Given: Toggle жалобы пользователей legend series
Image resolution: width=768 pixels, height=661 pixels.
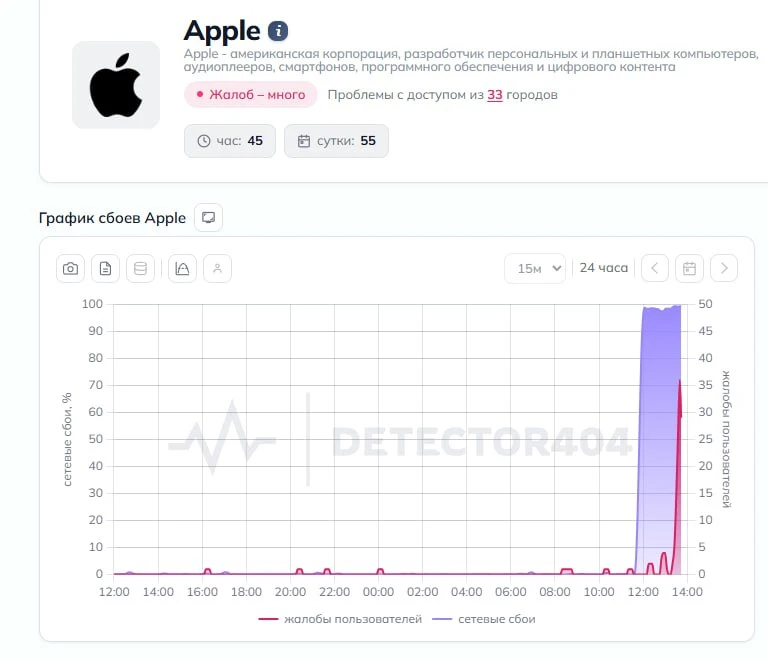Looking at the screenshot, I should pos(340,619).
